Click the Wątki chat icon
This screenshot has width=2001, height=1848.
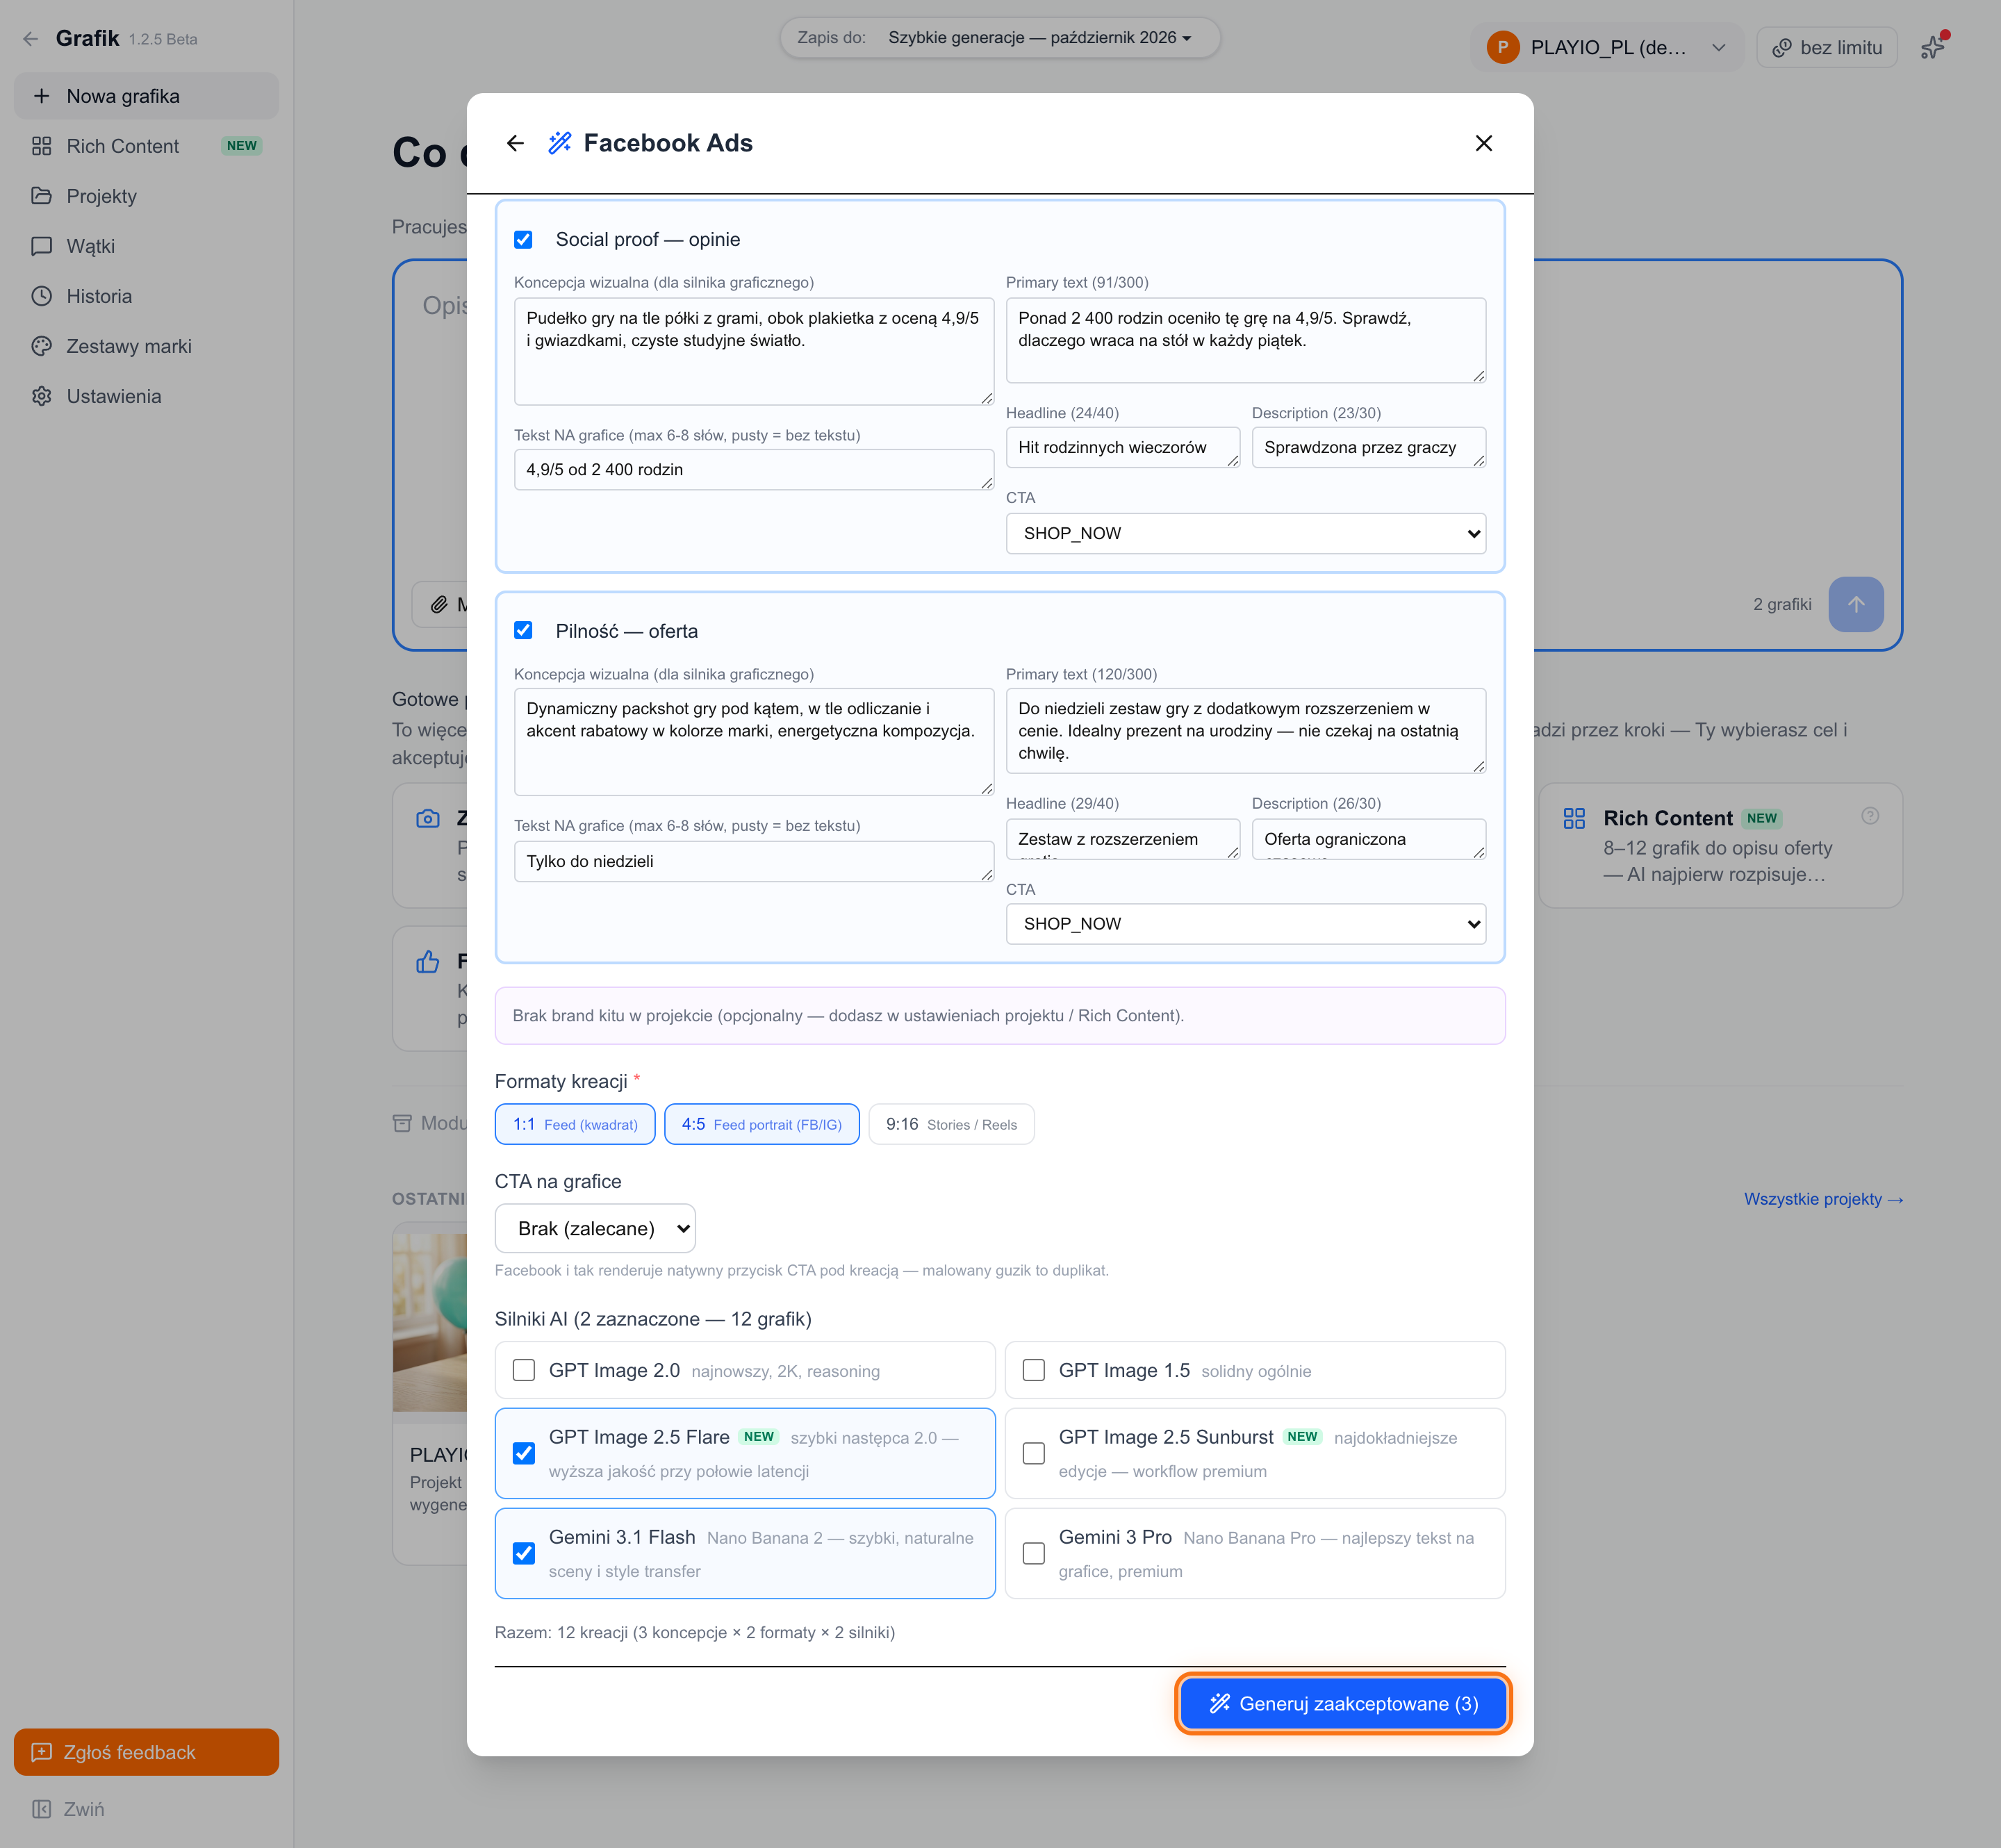click(x=41, y=246)
